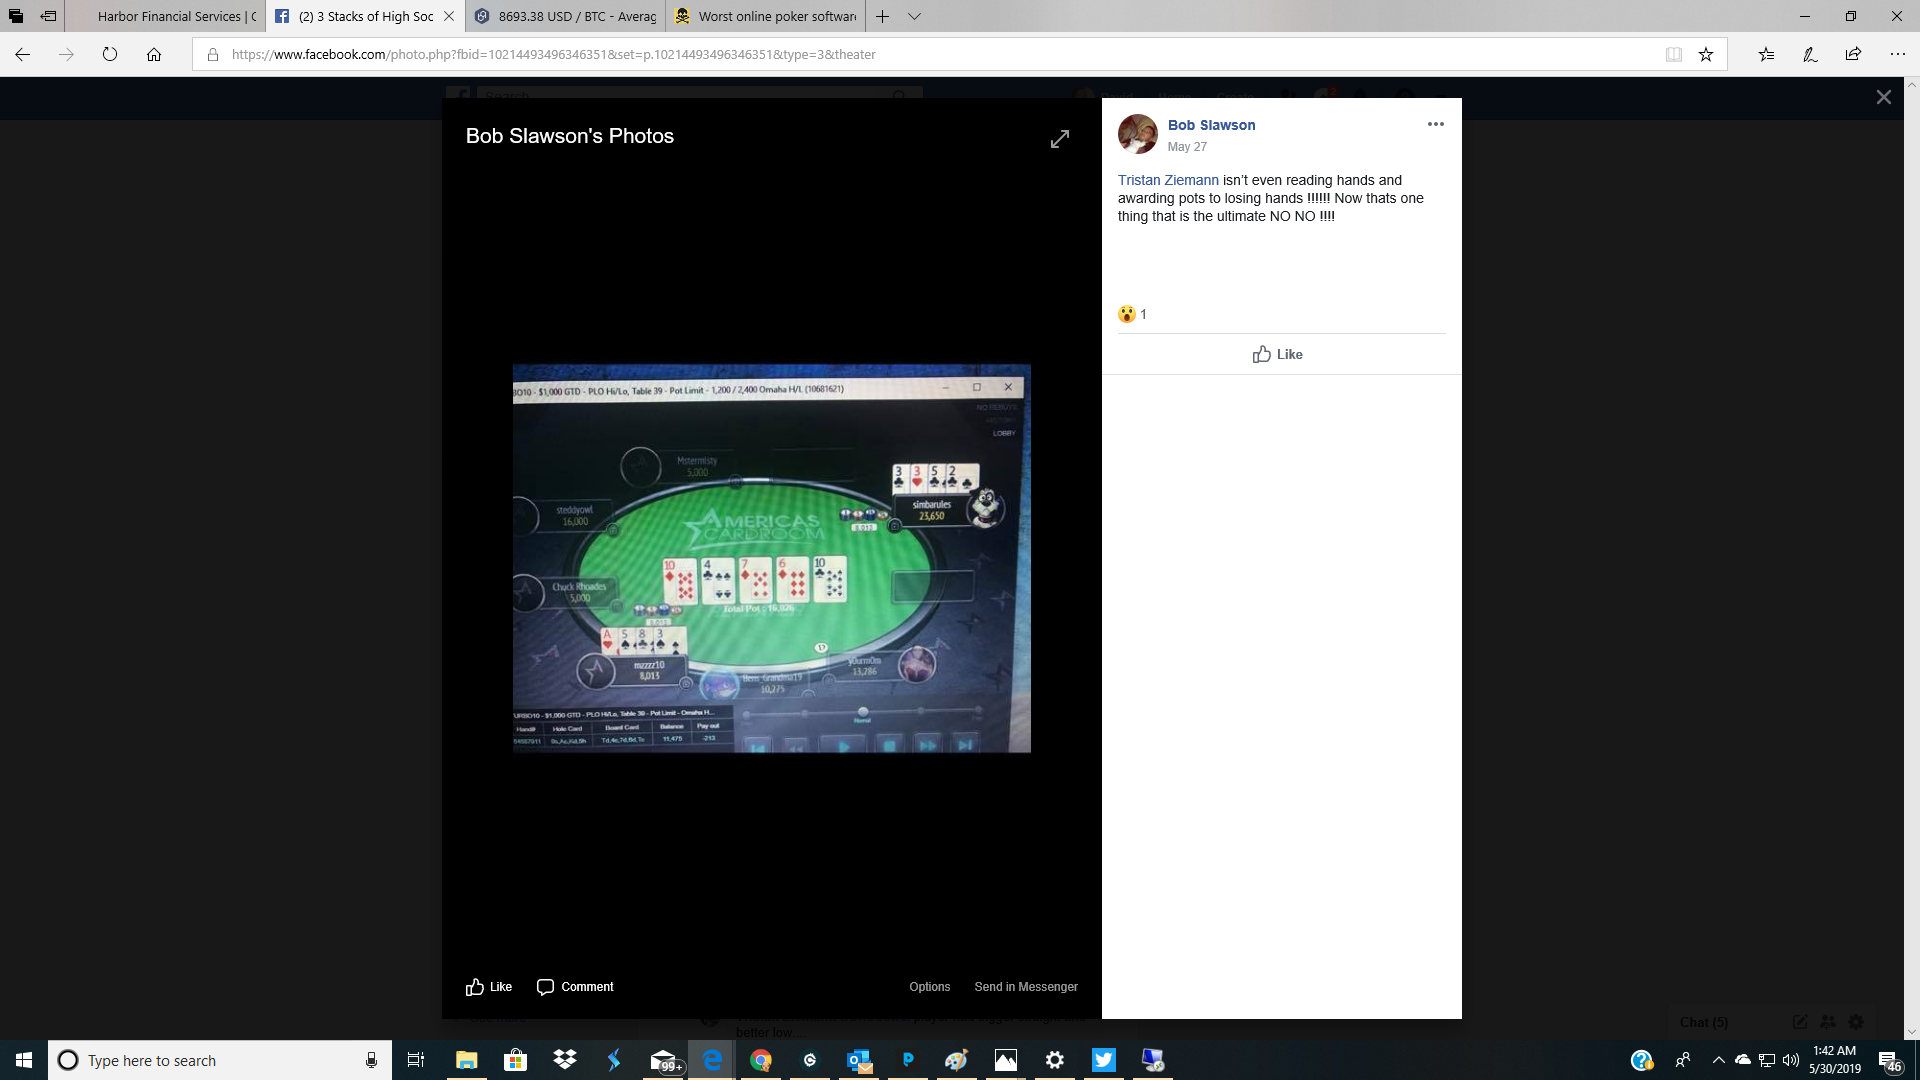View the wow reaction count
The height and width of the screenshot is (1080, 1920).
coord(1133,314)
